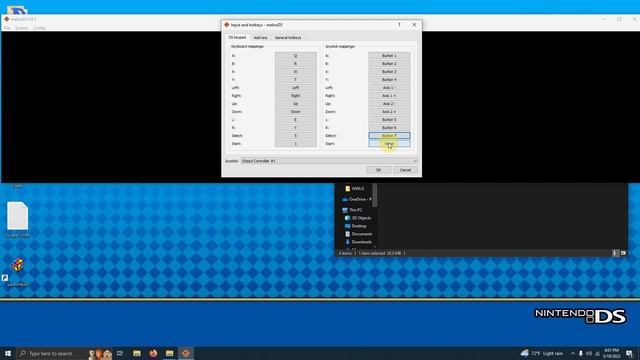Open the Joystick XInput Controller dropdown
The image size is (640, 360).
point(329,161)
